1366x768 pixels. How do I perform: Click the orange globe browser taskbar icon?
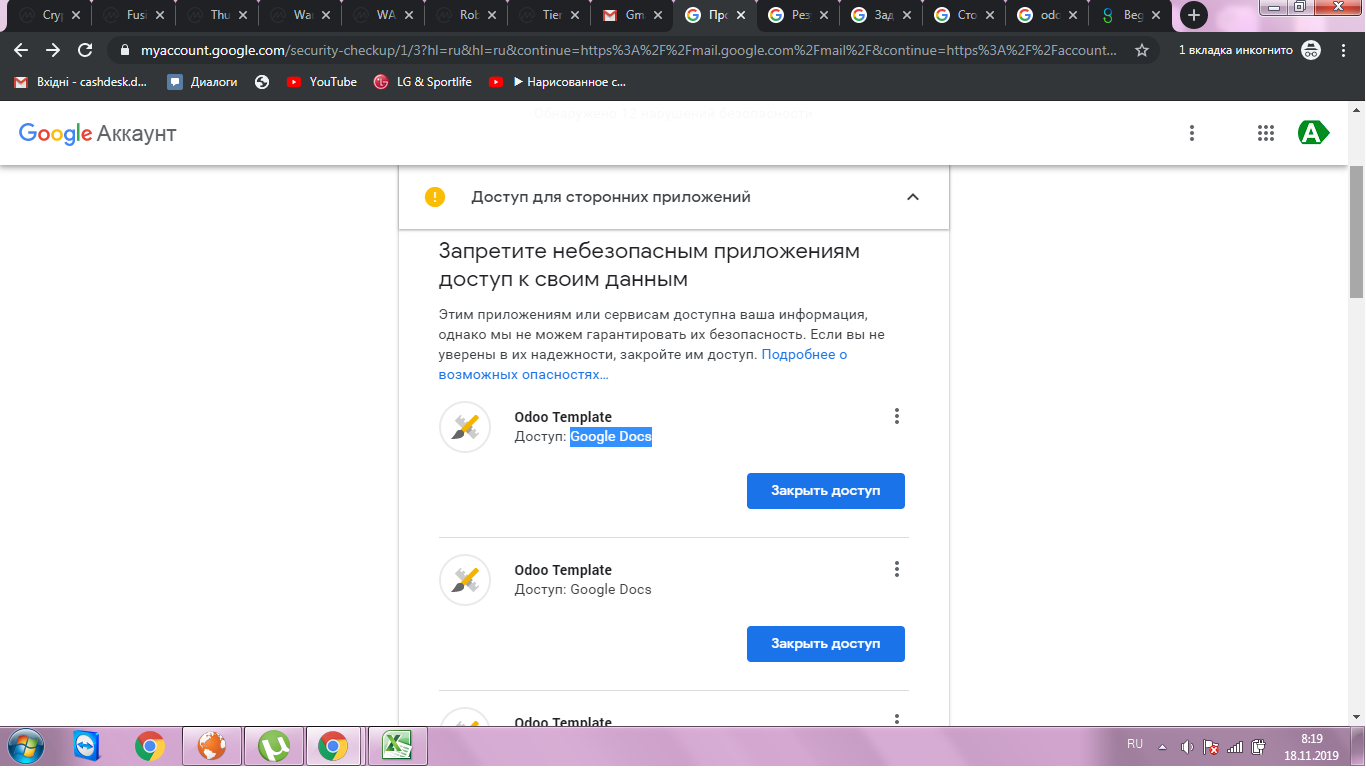click(211, 746)
